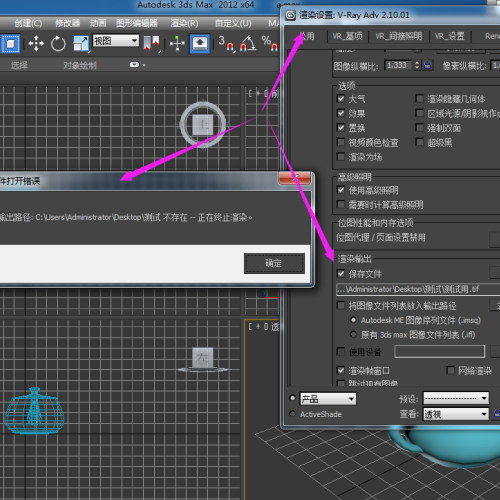The height and width of the screenshot is (500, 500).
Task: Select the Move tool
Action: pos(36,44)
